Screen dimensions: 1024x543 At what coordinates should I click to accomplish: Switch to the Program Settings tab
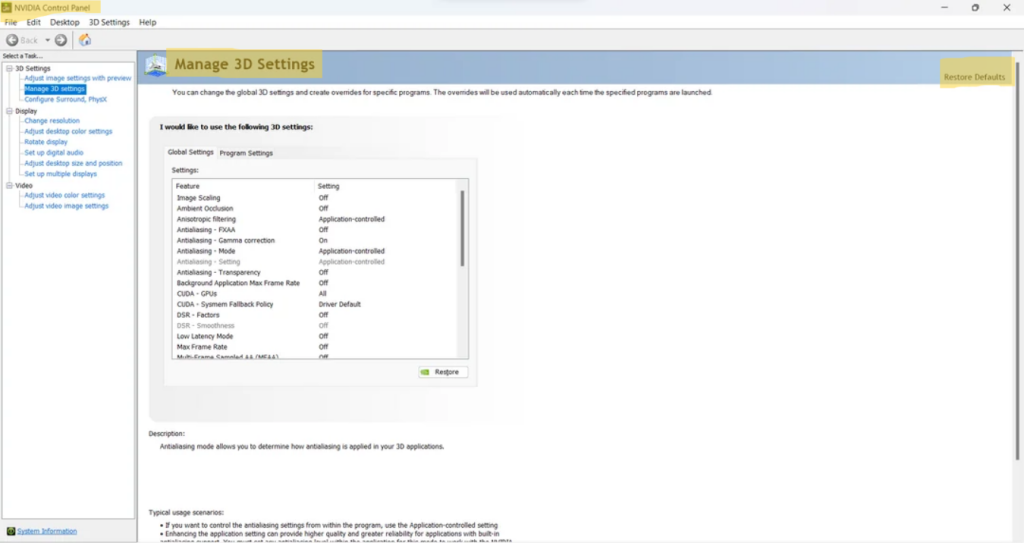coord(246,153)
